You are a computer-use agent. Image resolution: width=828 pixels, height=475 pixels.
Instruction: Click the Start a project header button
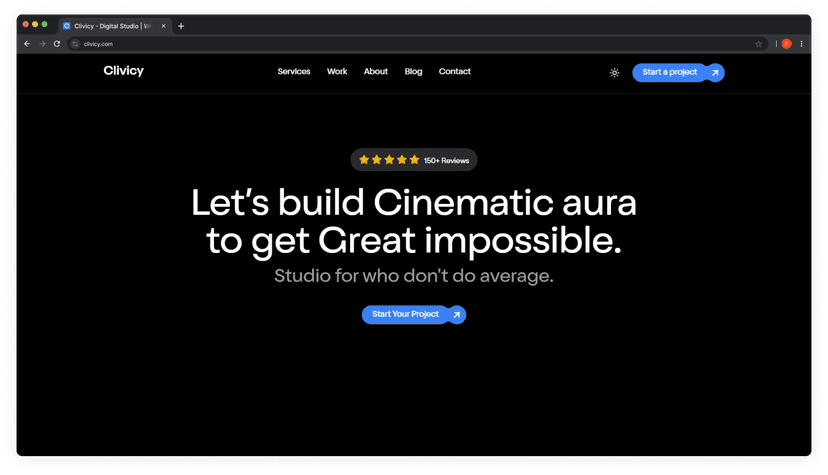(678, 72)
